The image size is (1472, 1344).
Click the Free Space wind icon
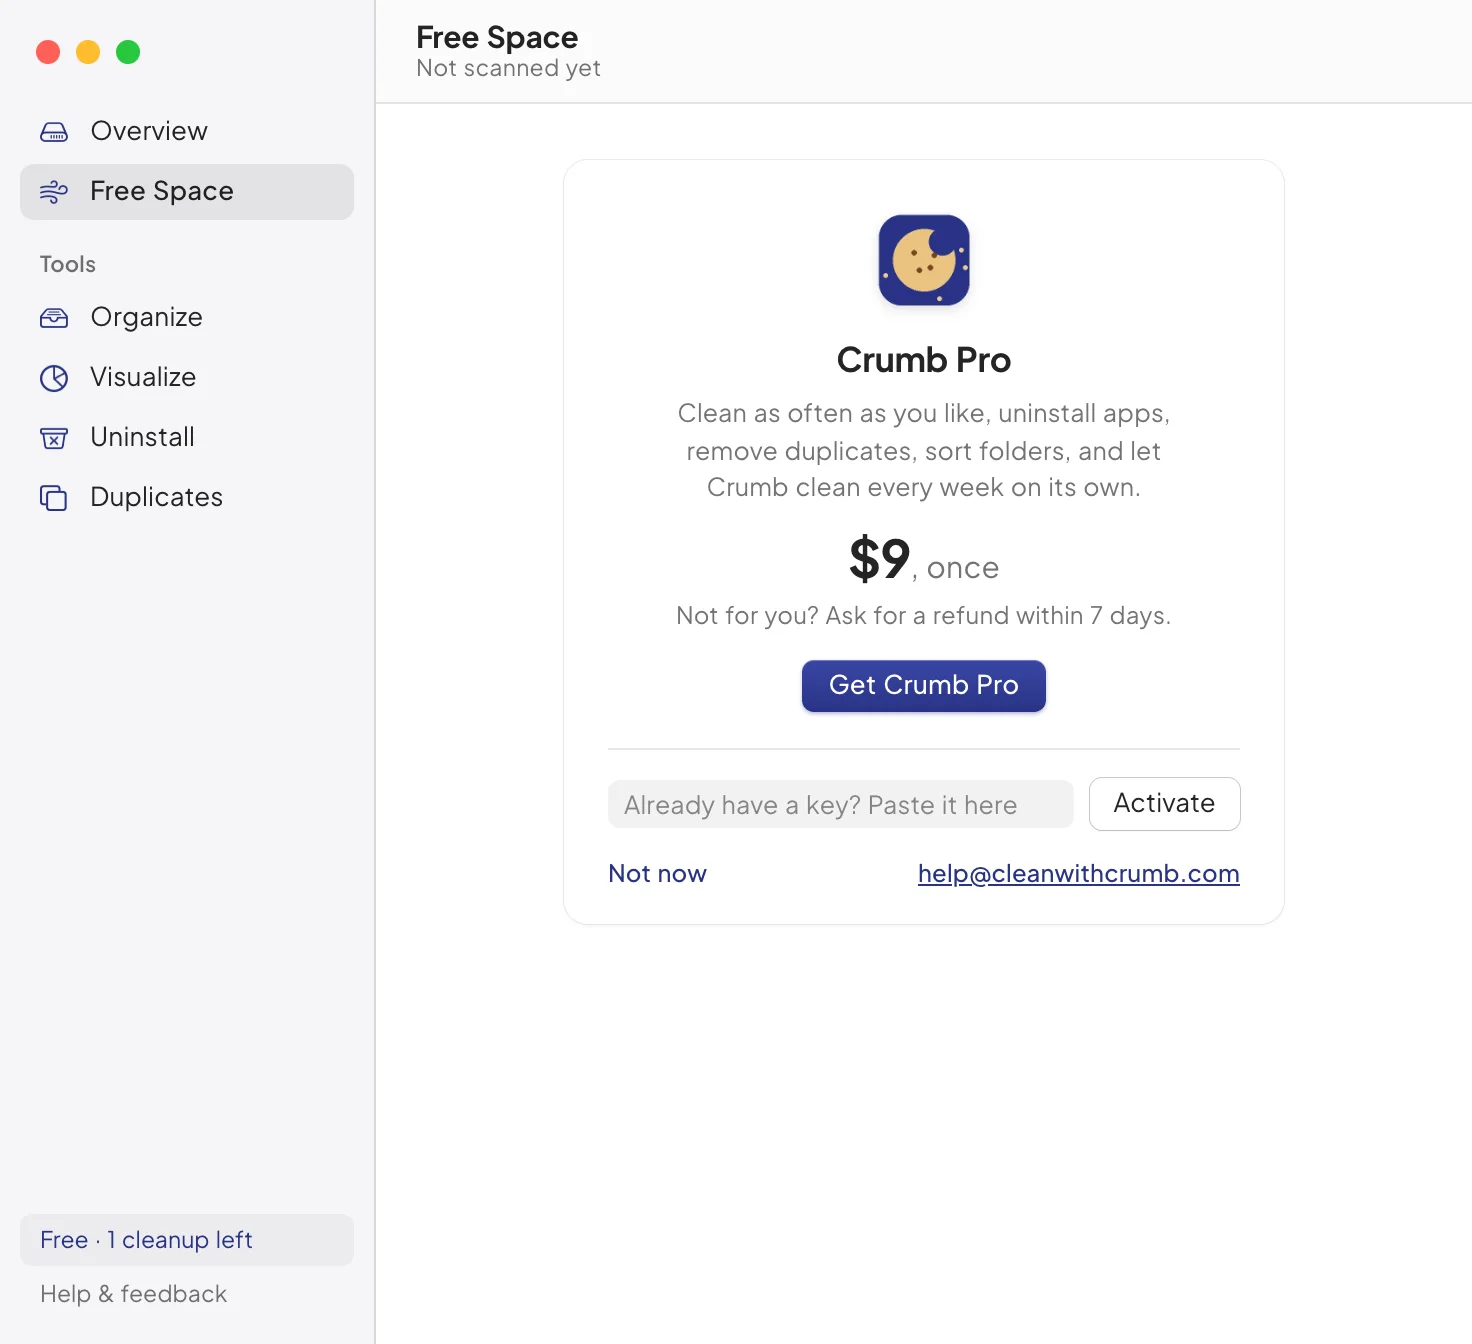(54, 192)
